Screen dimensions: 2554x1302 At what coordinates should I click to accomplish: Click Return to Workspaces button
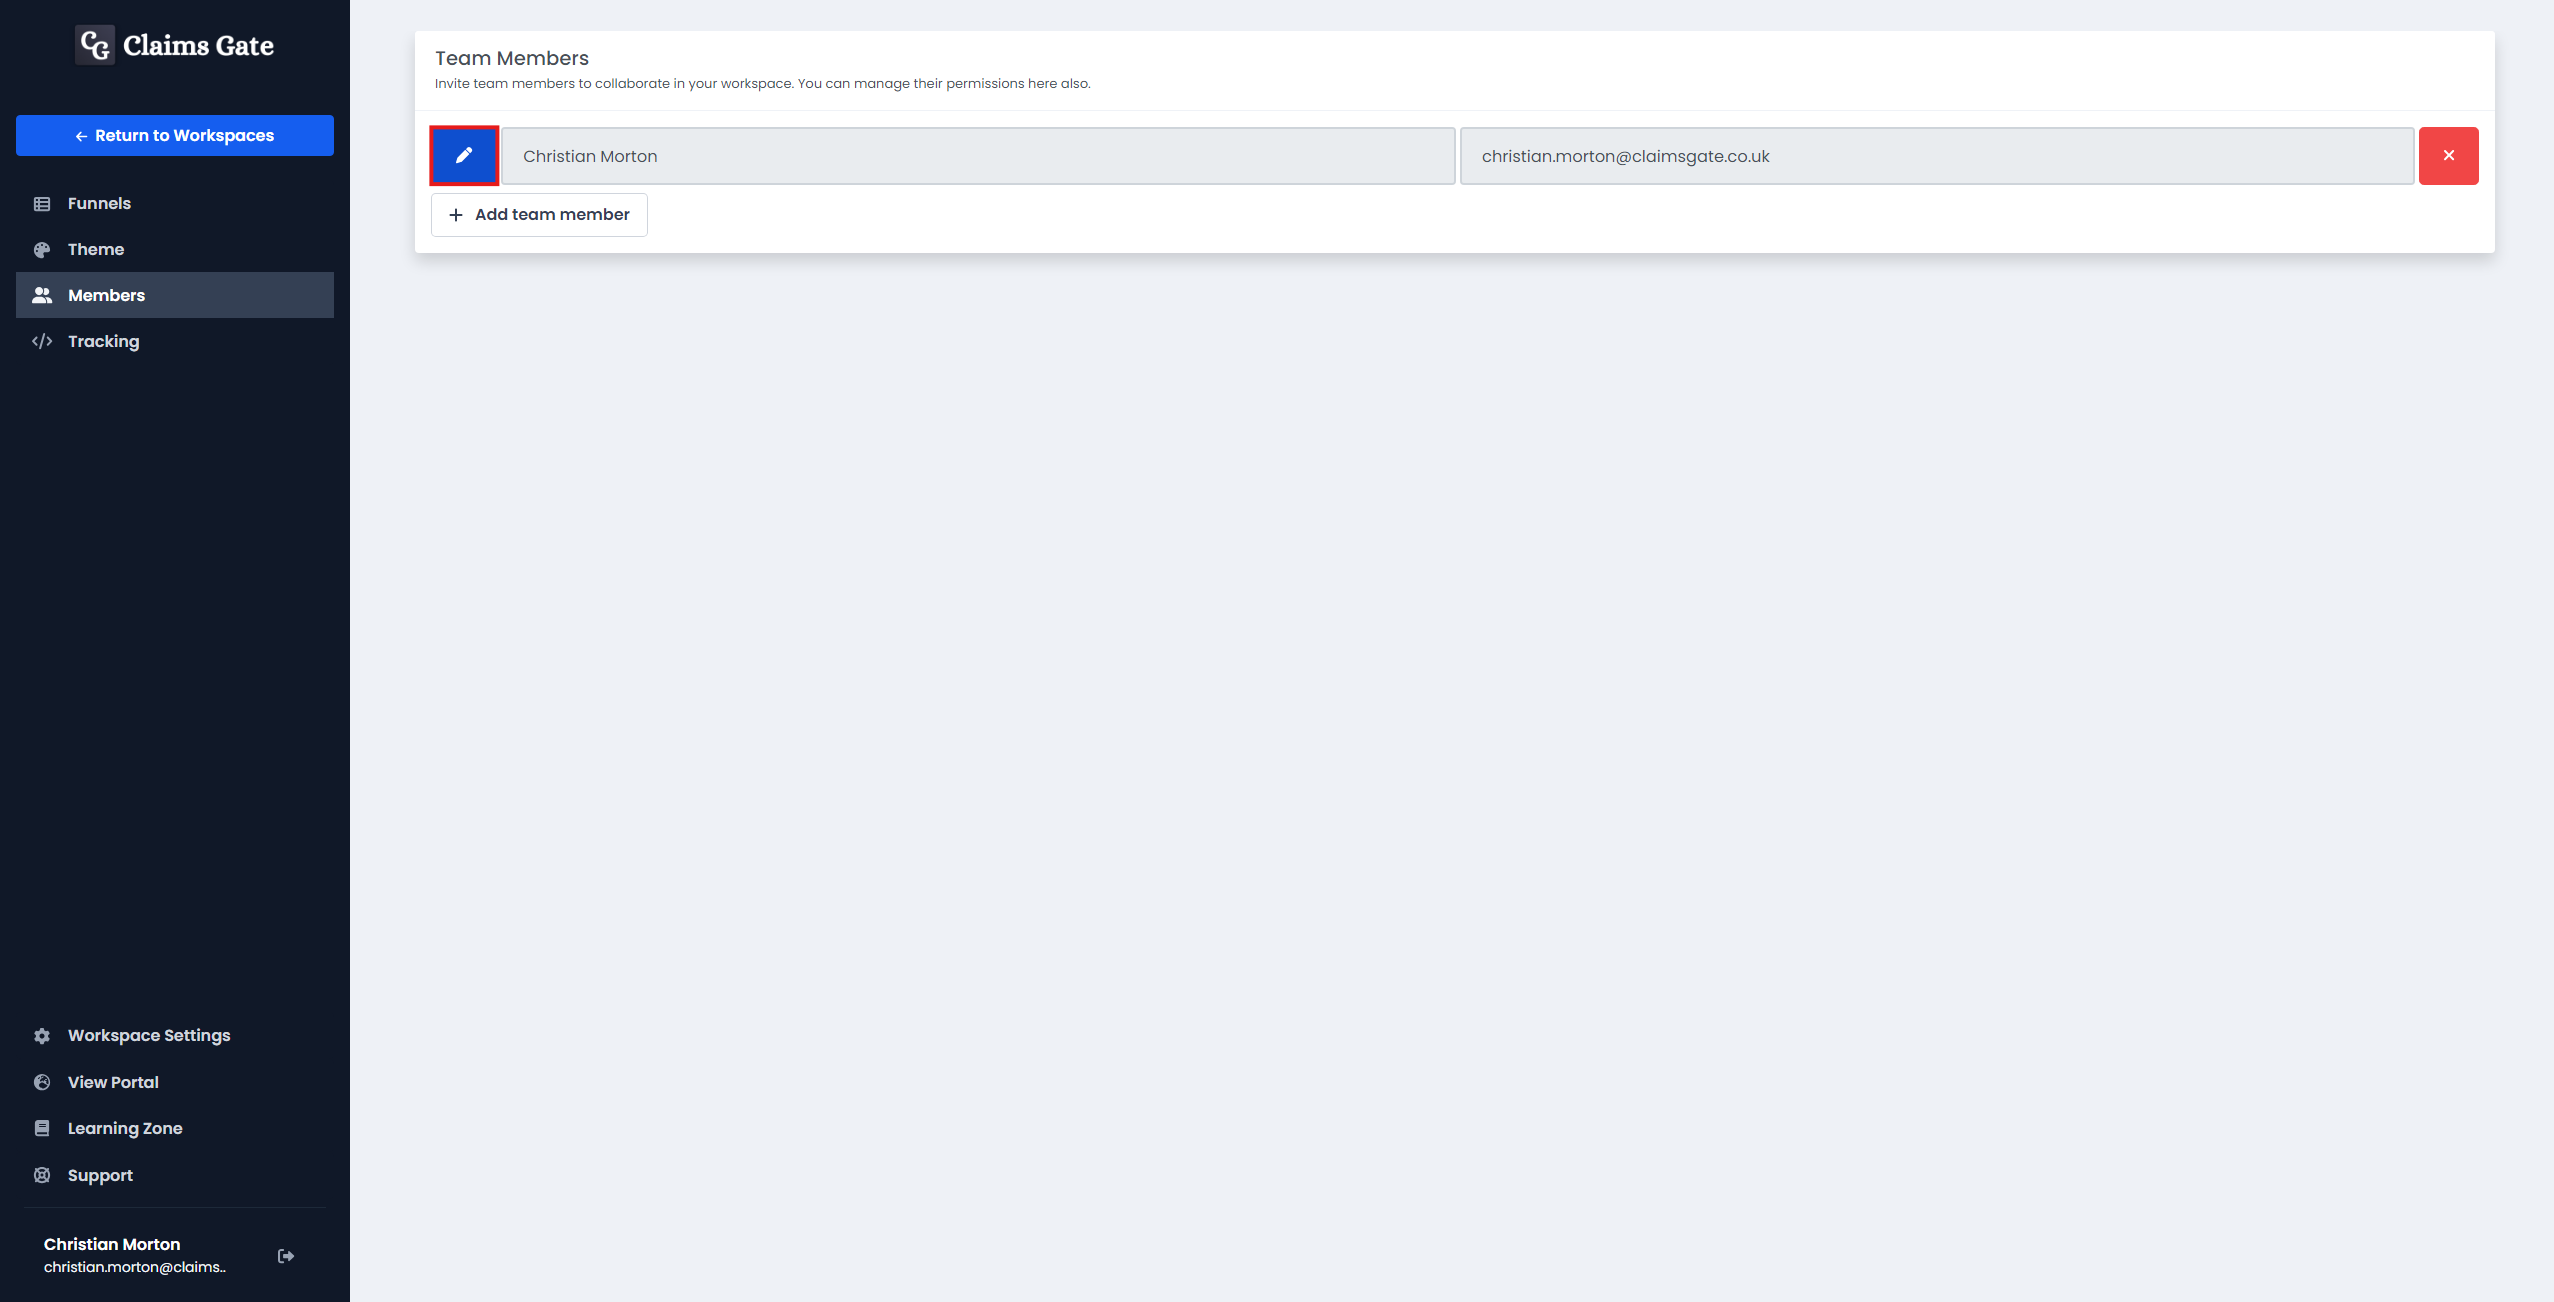[x=174, y=135]
